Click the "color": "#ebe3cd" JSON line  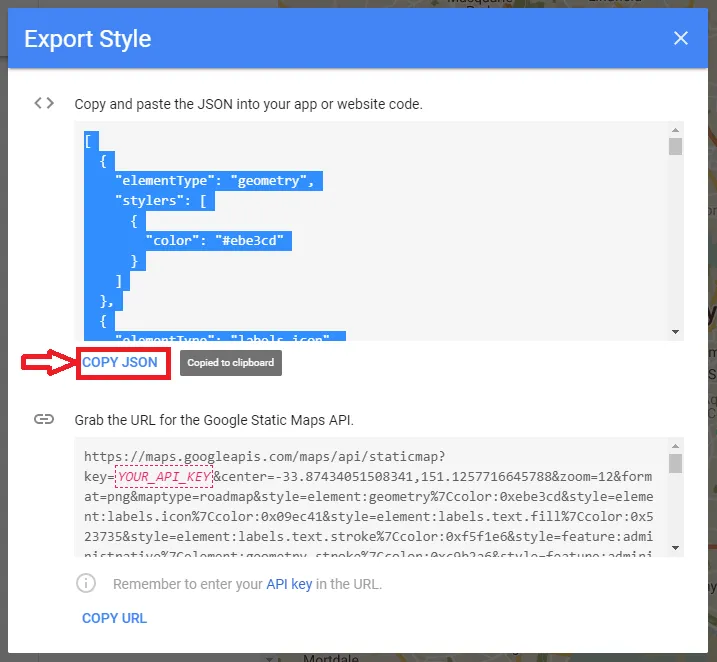[x=218, y=241]
